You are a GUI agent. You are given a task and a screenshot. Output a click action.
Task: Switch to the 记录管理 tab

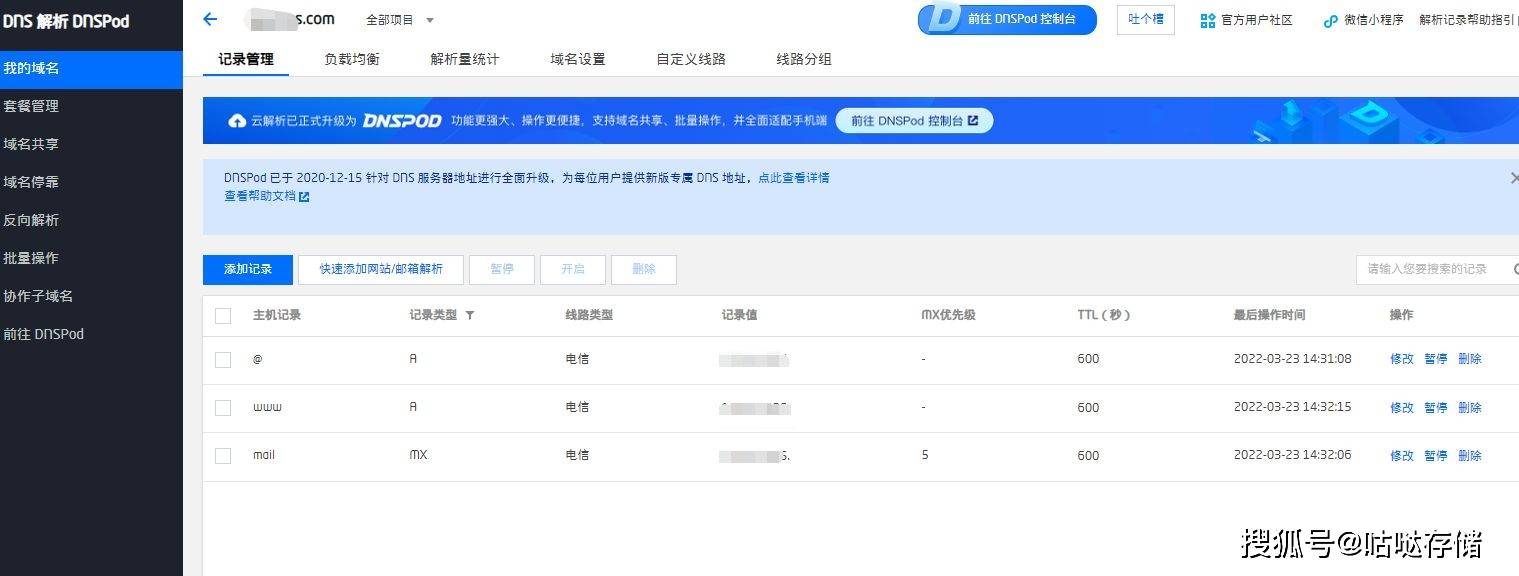point(246,59)
